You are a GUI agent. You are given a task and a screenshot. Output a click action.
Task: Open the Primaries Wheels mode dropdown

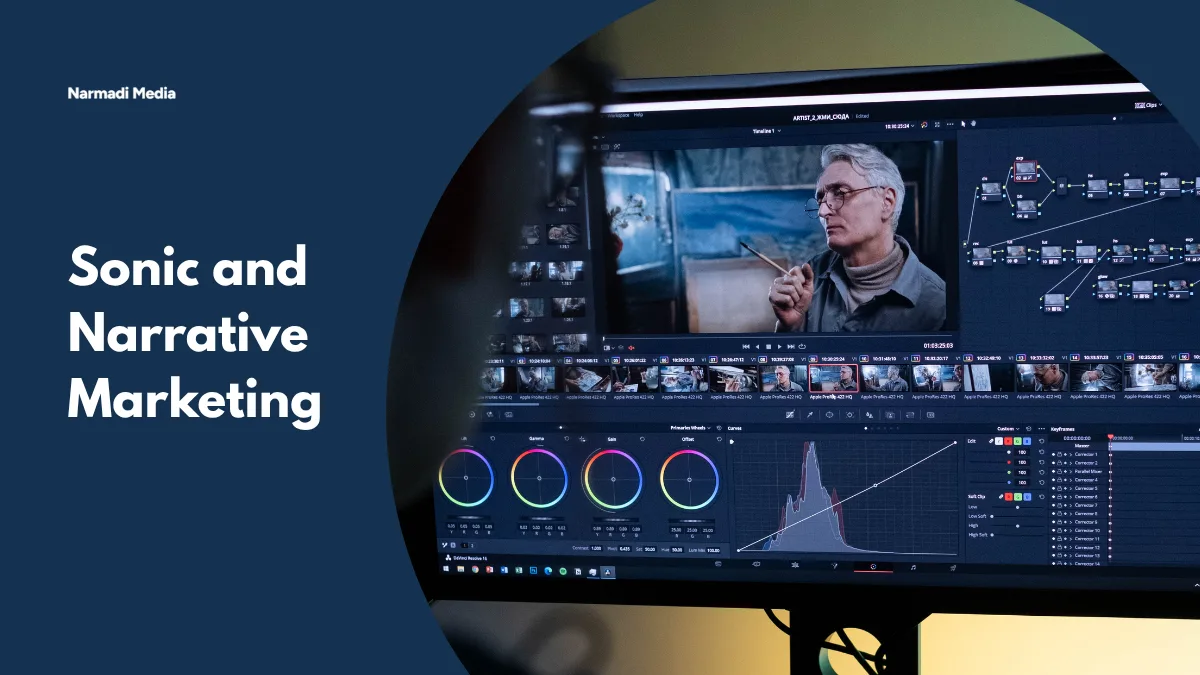[690, 428]
